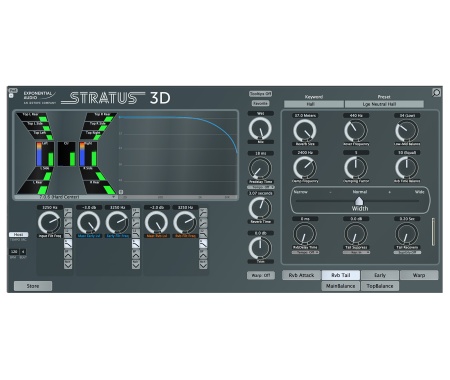The height and width of the screenshot is (380, 450).
Task: Toggle the Favorite button
Action: pyautogui.click(x=260, y=103)
